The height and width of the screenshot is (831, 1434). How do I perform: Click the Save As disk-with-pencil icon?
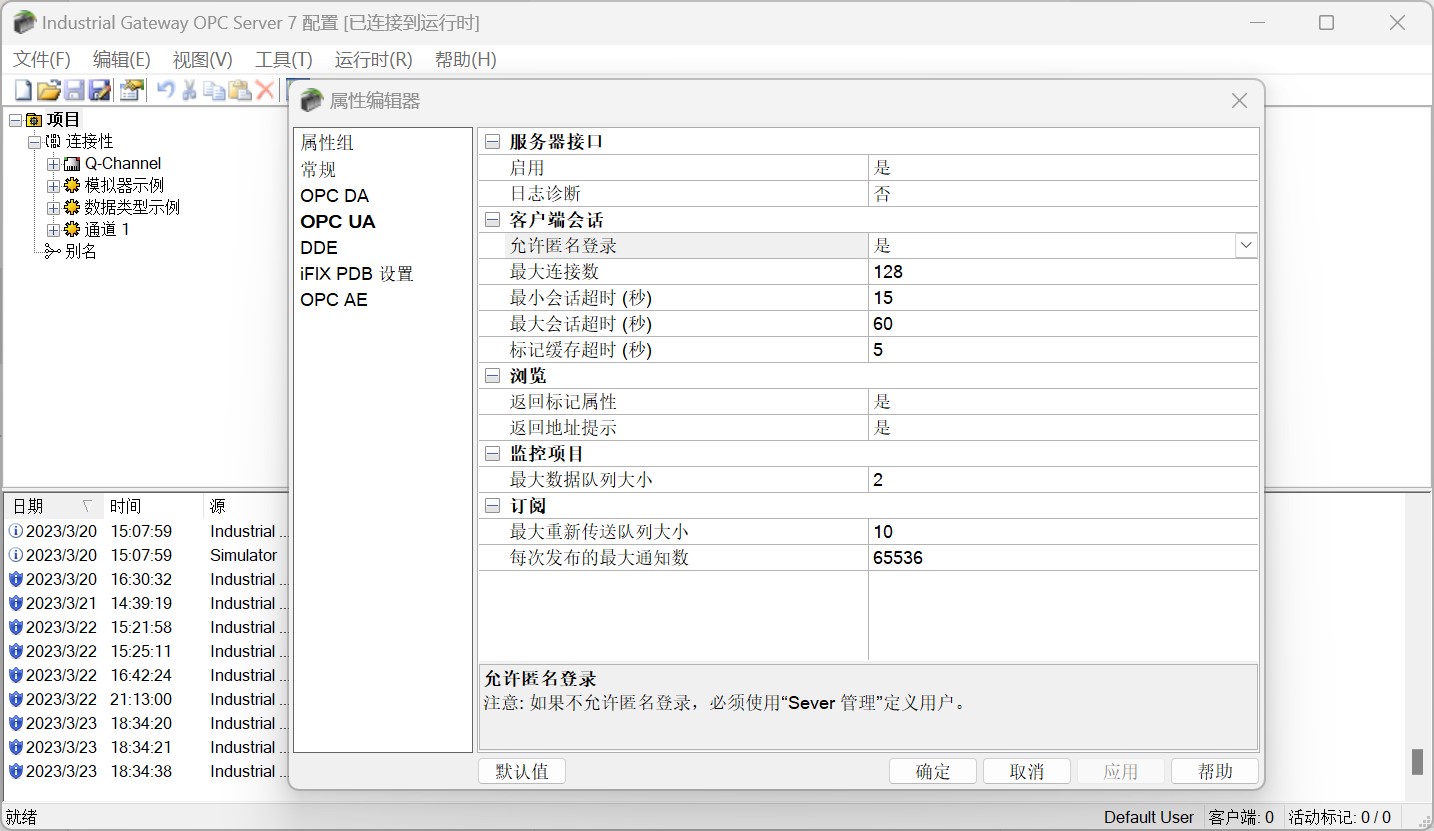100,91
